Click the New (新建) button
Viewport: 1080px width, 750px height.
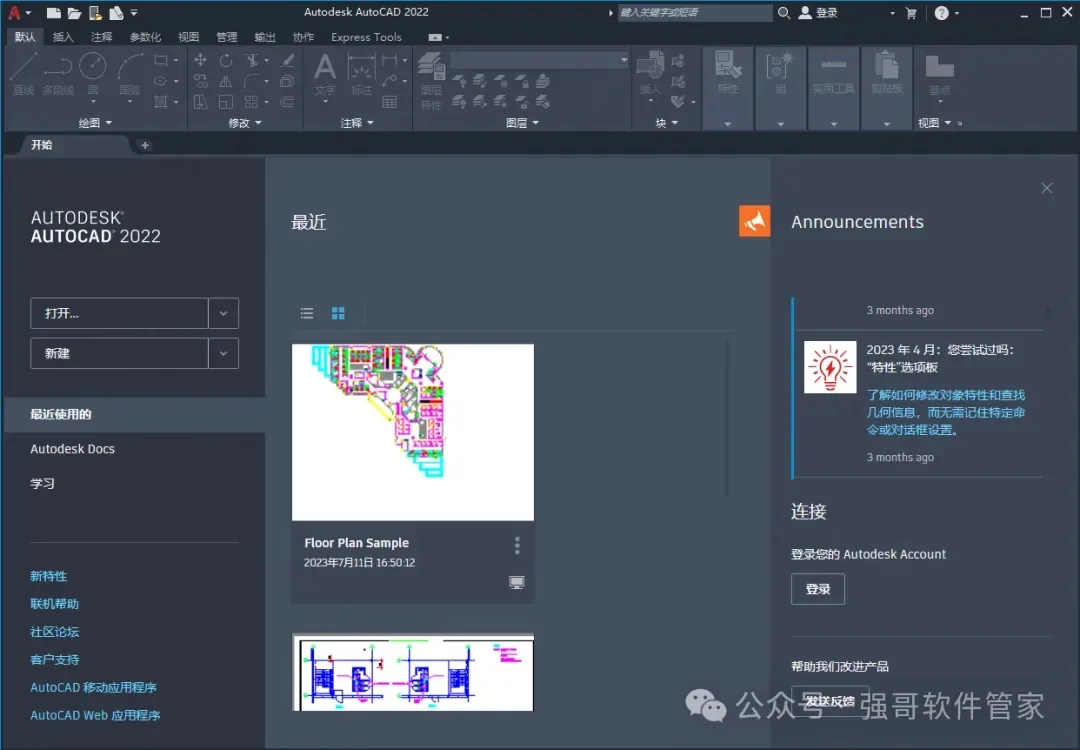(x=119, y=353)
